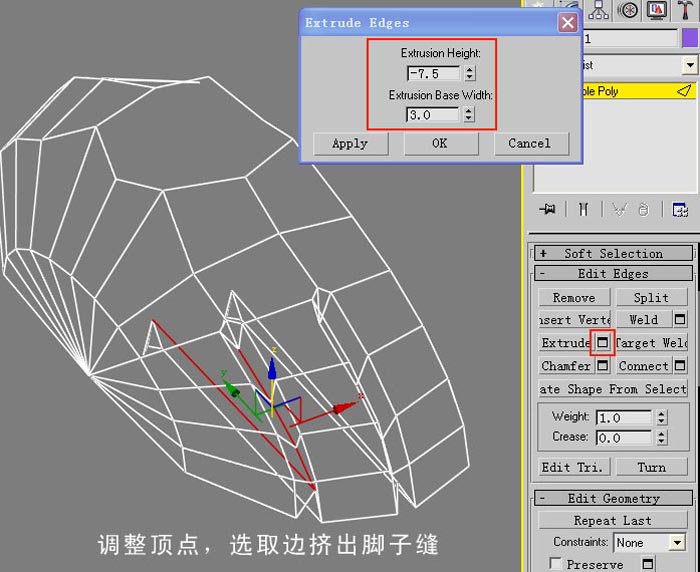The width and height of the screenshot is (700, 572).
Task: Open the Display command panel tab
Action: tap(657, 10)
